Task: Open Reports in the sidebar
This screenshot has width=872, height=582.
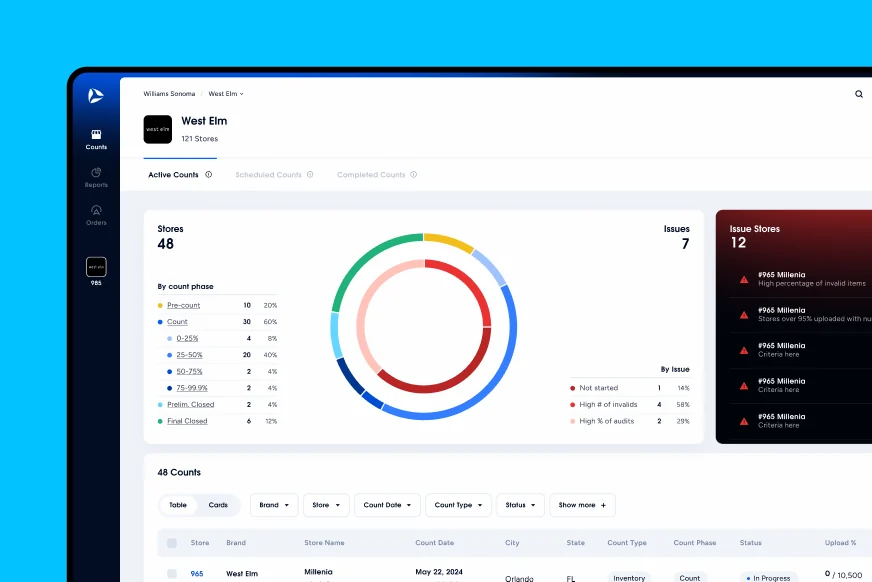Action: click(x=96, y=177)
